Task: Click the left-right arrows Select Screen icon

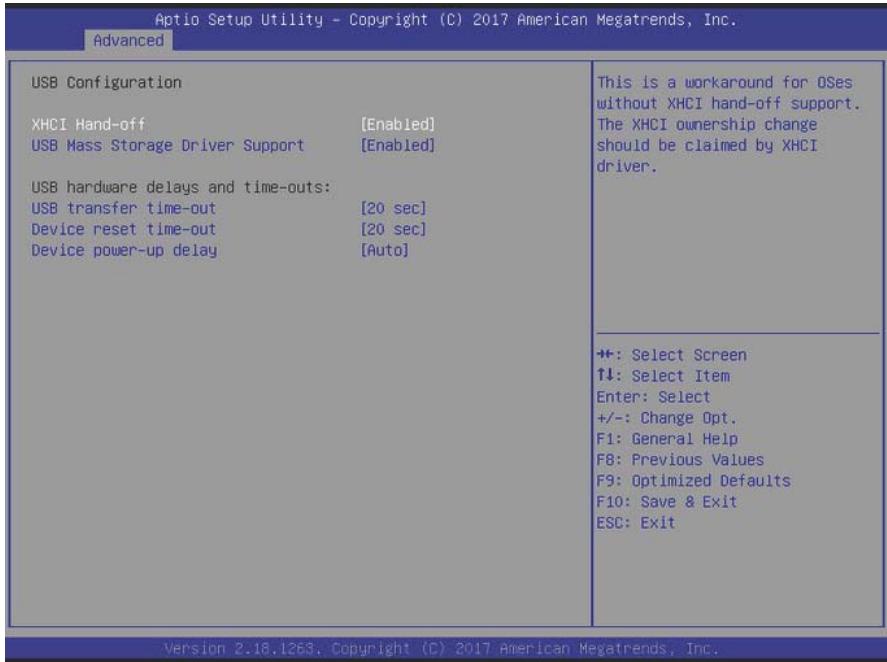Action: pyautogui.click(x=605, y=355)
